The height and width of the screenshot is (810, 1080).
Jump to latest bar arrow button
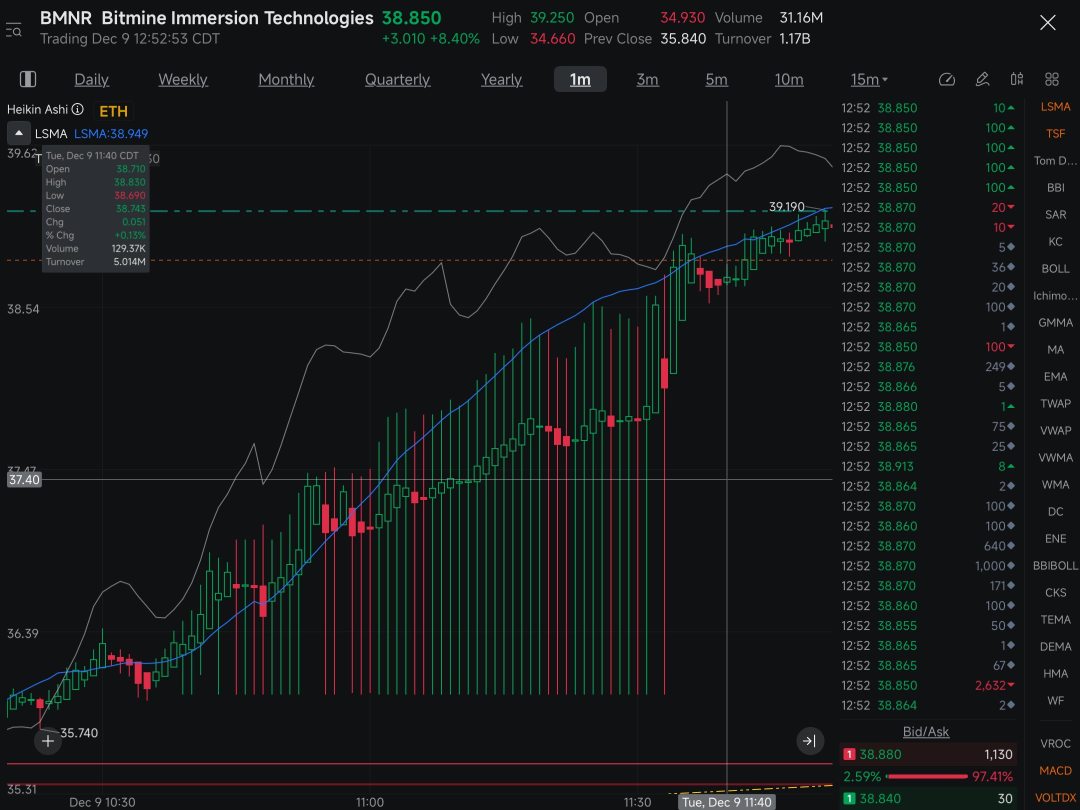tap(810, 740)
